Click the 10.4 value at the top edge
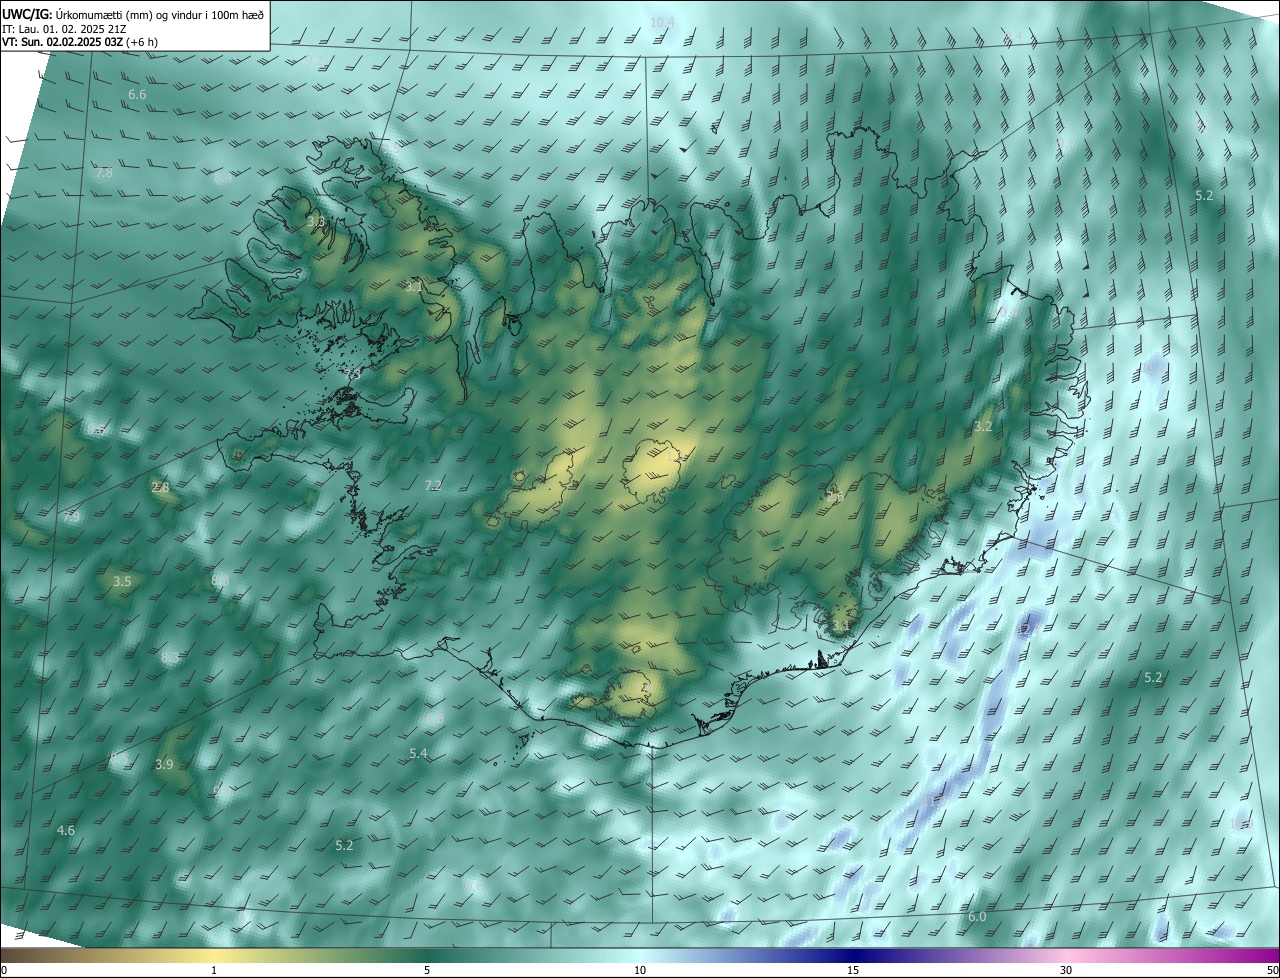1280x978 pixels. pyautogui.click(x=662, y=22)
